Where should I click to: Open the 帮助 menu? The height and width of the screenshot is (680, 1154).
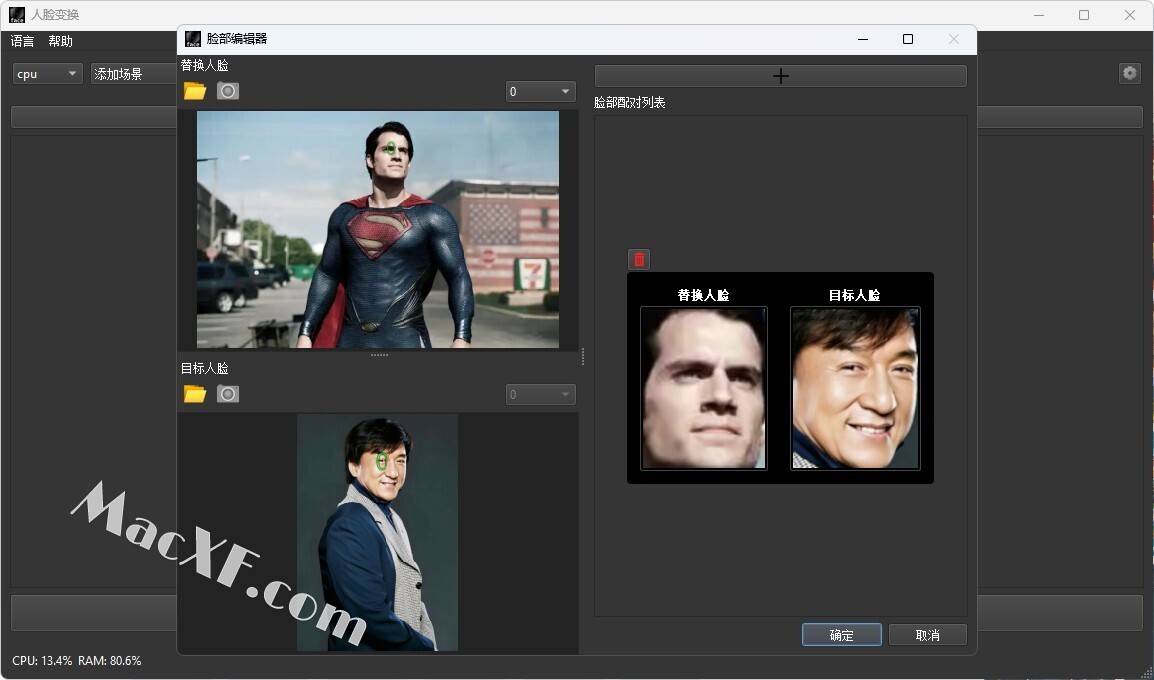tap(60, 41)
